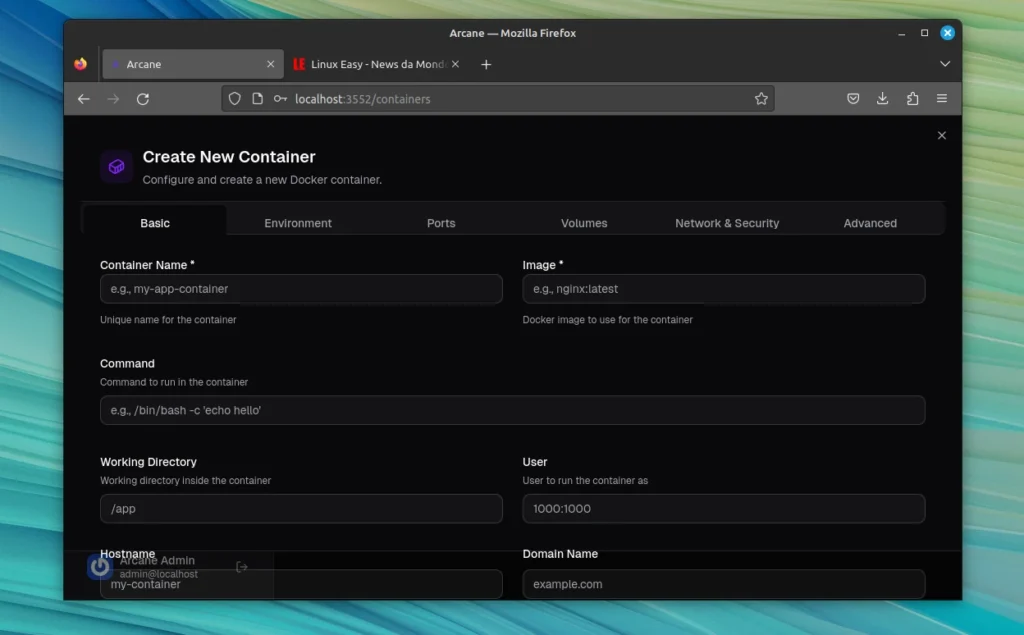
Task: Open a new browser tab
Action: click(486, 64)
